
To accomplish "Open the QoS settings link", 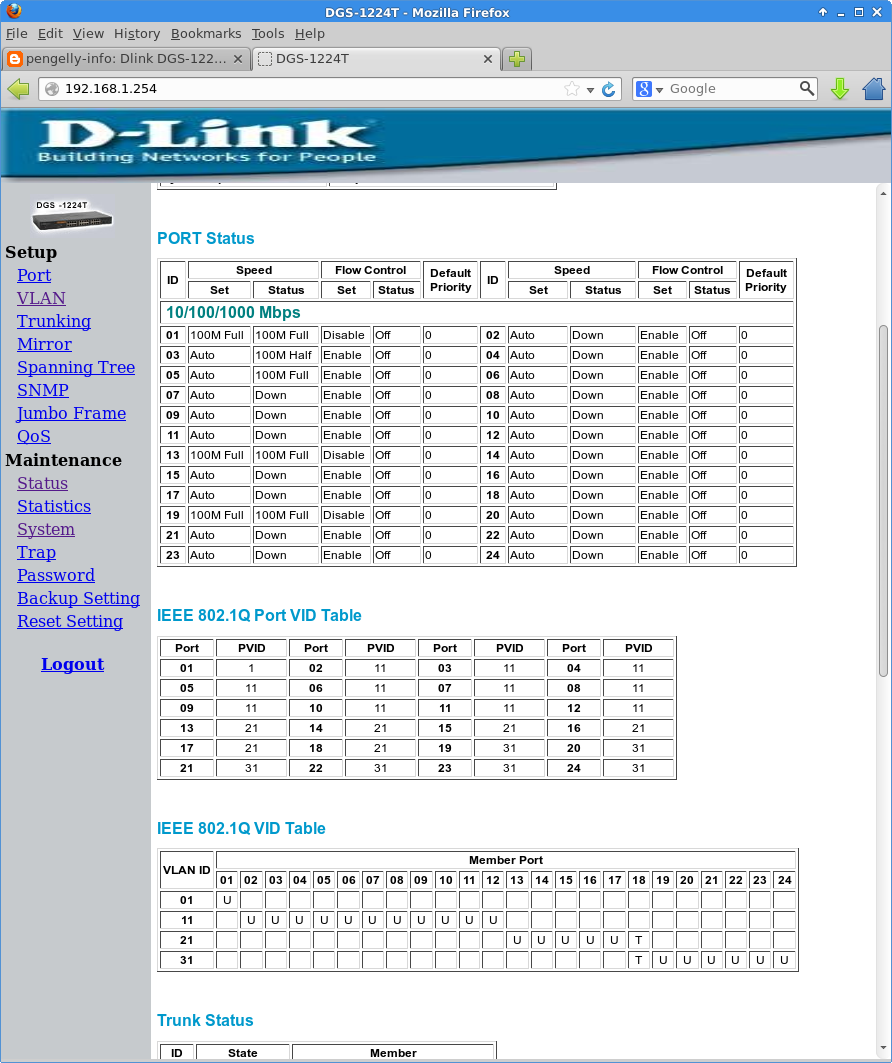I will pos(34,437).
